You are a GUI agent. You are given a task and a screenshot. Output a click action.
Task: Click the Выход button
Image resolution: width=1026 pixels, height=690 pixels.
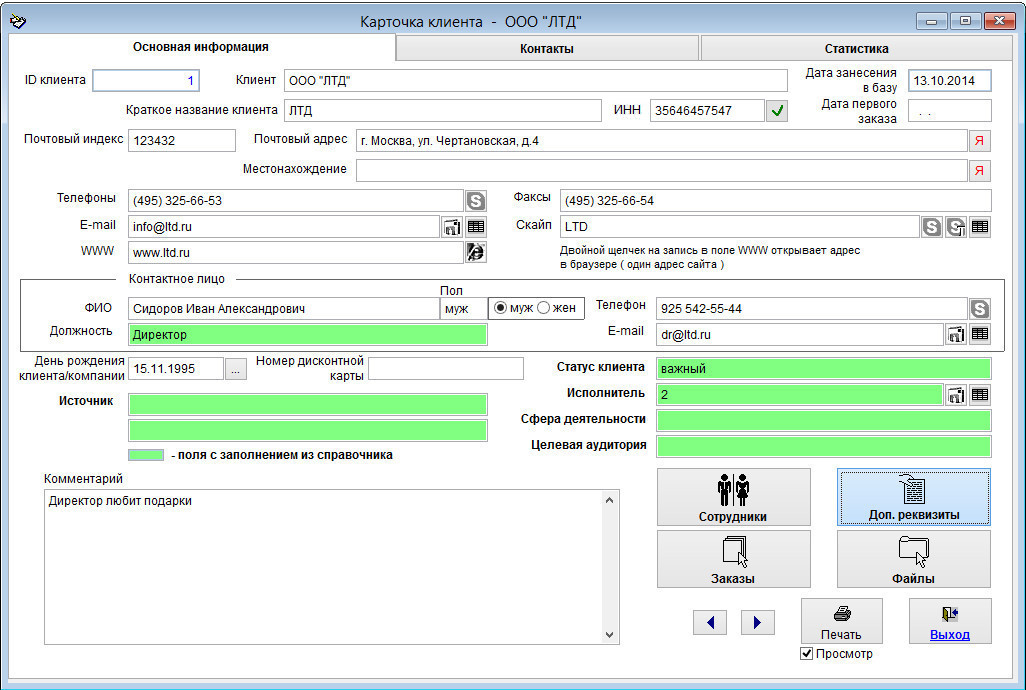point(949,621)
